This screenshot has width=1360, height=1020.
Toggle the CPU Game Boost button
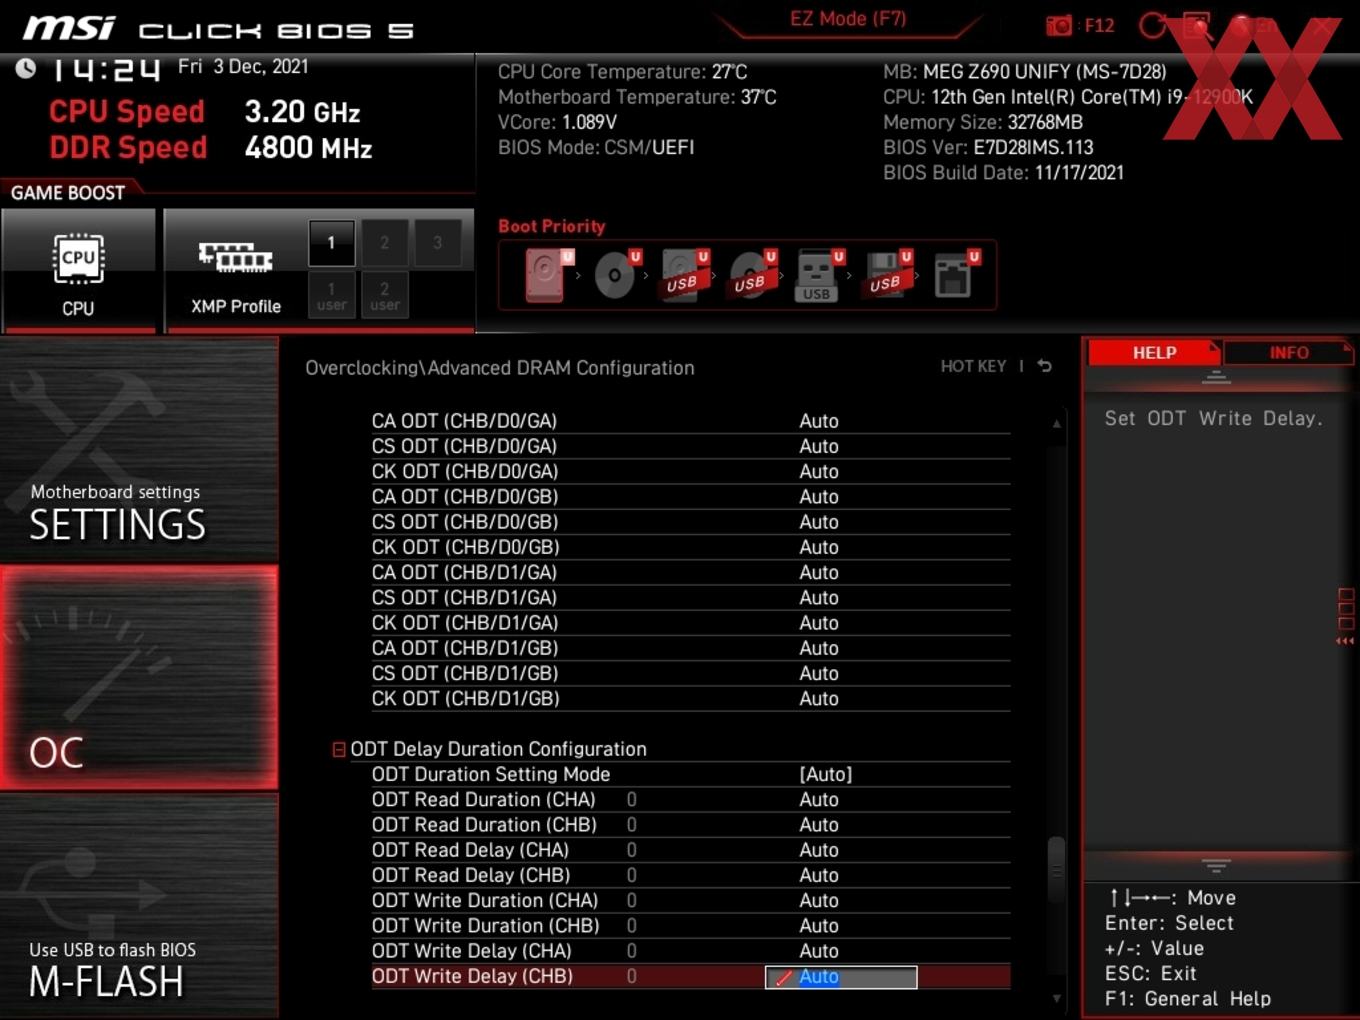pyautogui.click(x=79, y=270)
